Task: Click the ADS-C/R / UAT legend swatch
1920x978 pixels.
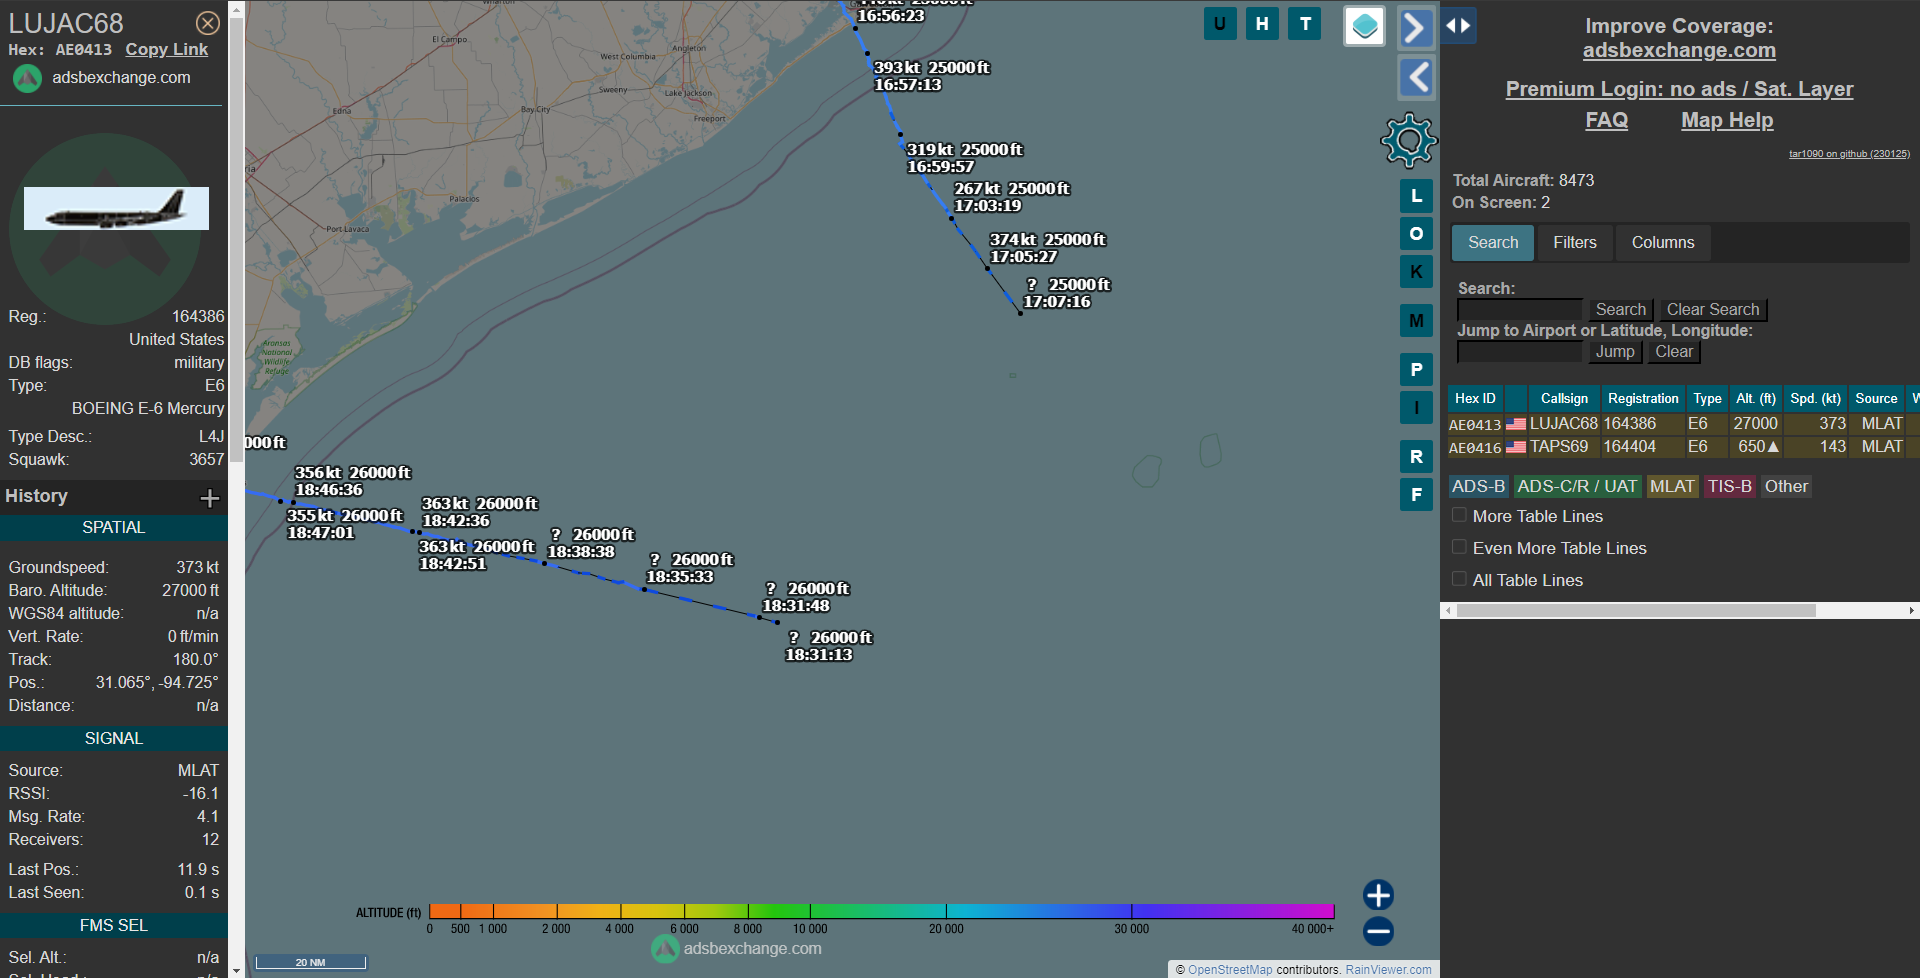Action: [1577, 487]
